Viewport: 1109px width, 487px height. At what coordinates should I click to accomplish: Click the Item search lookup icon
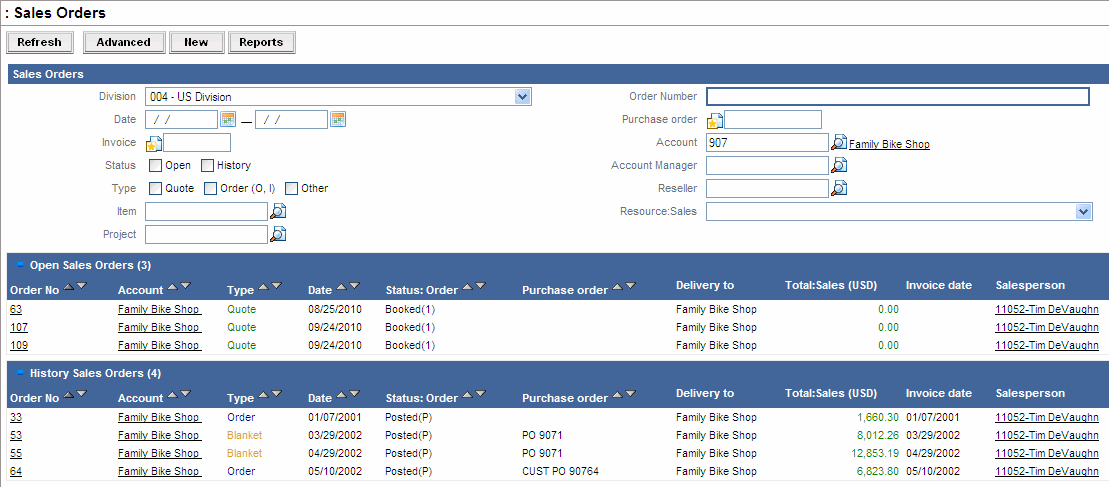[278, 211]
